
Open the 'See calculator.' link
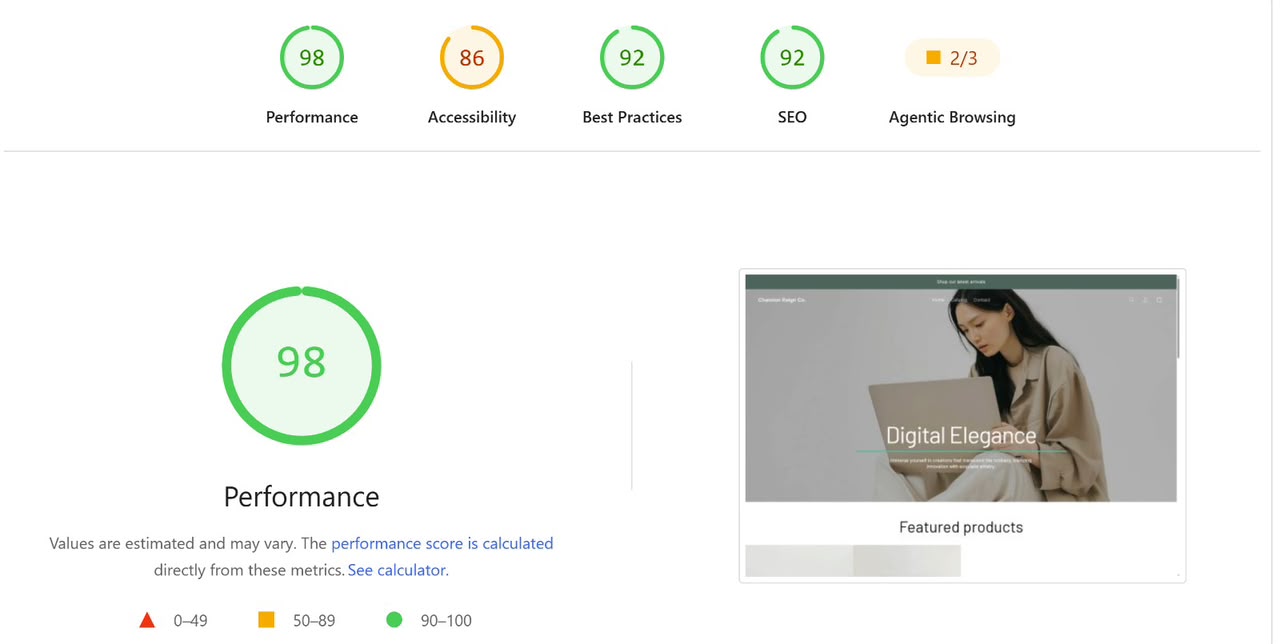(398, 570)
